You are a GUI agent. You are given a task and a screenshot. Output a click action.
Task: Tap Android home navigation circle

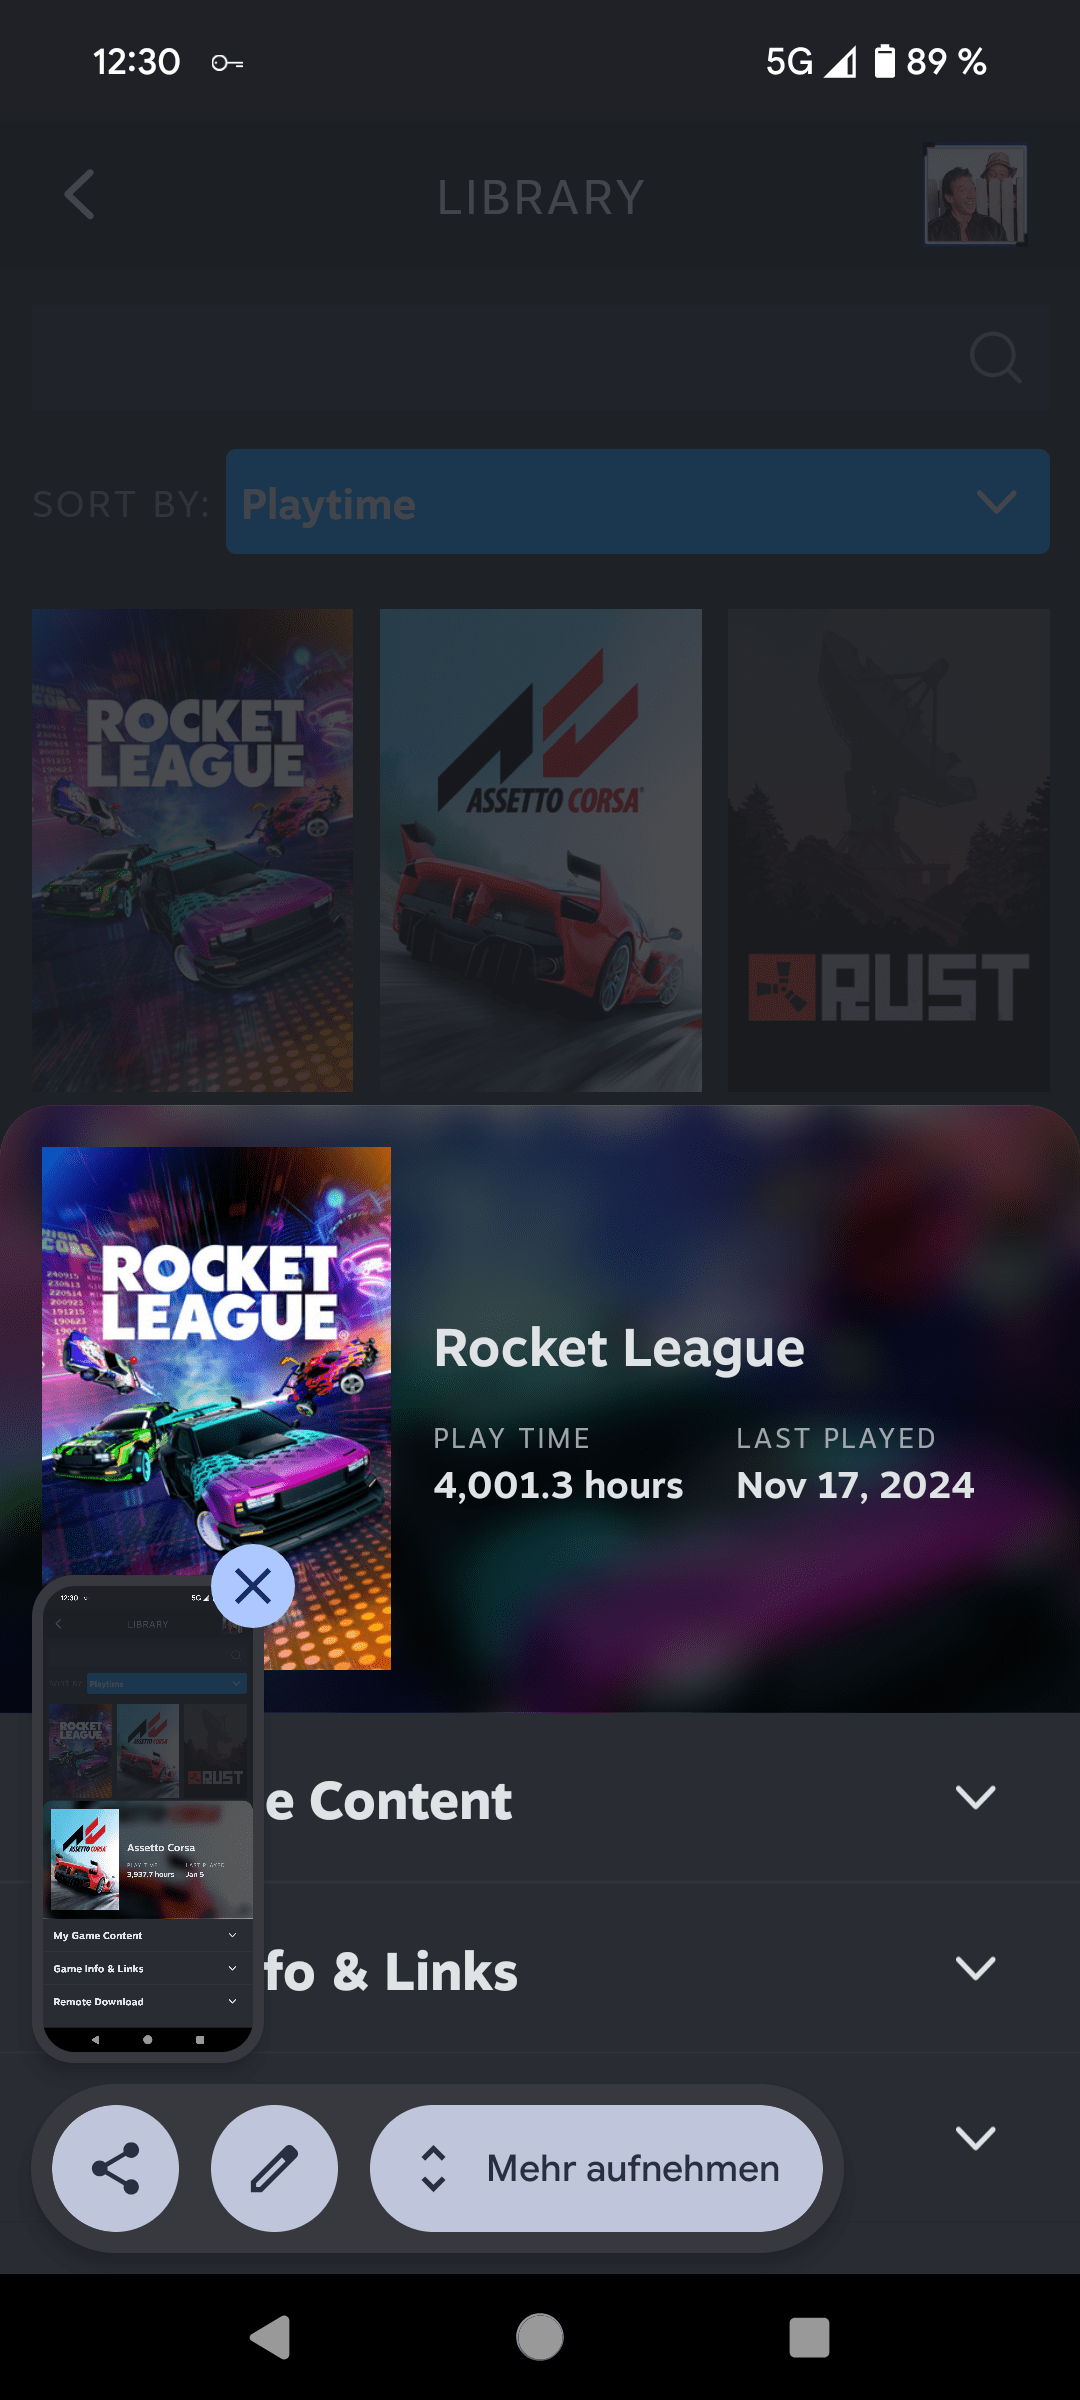point(540,2337)
